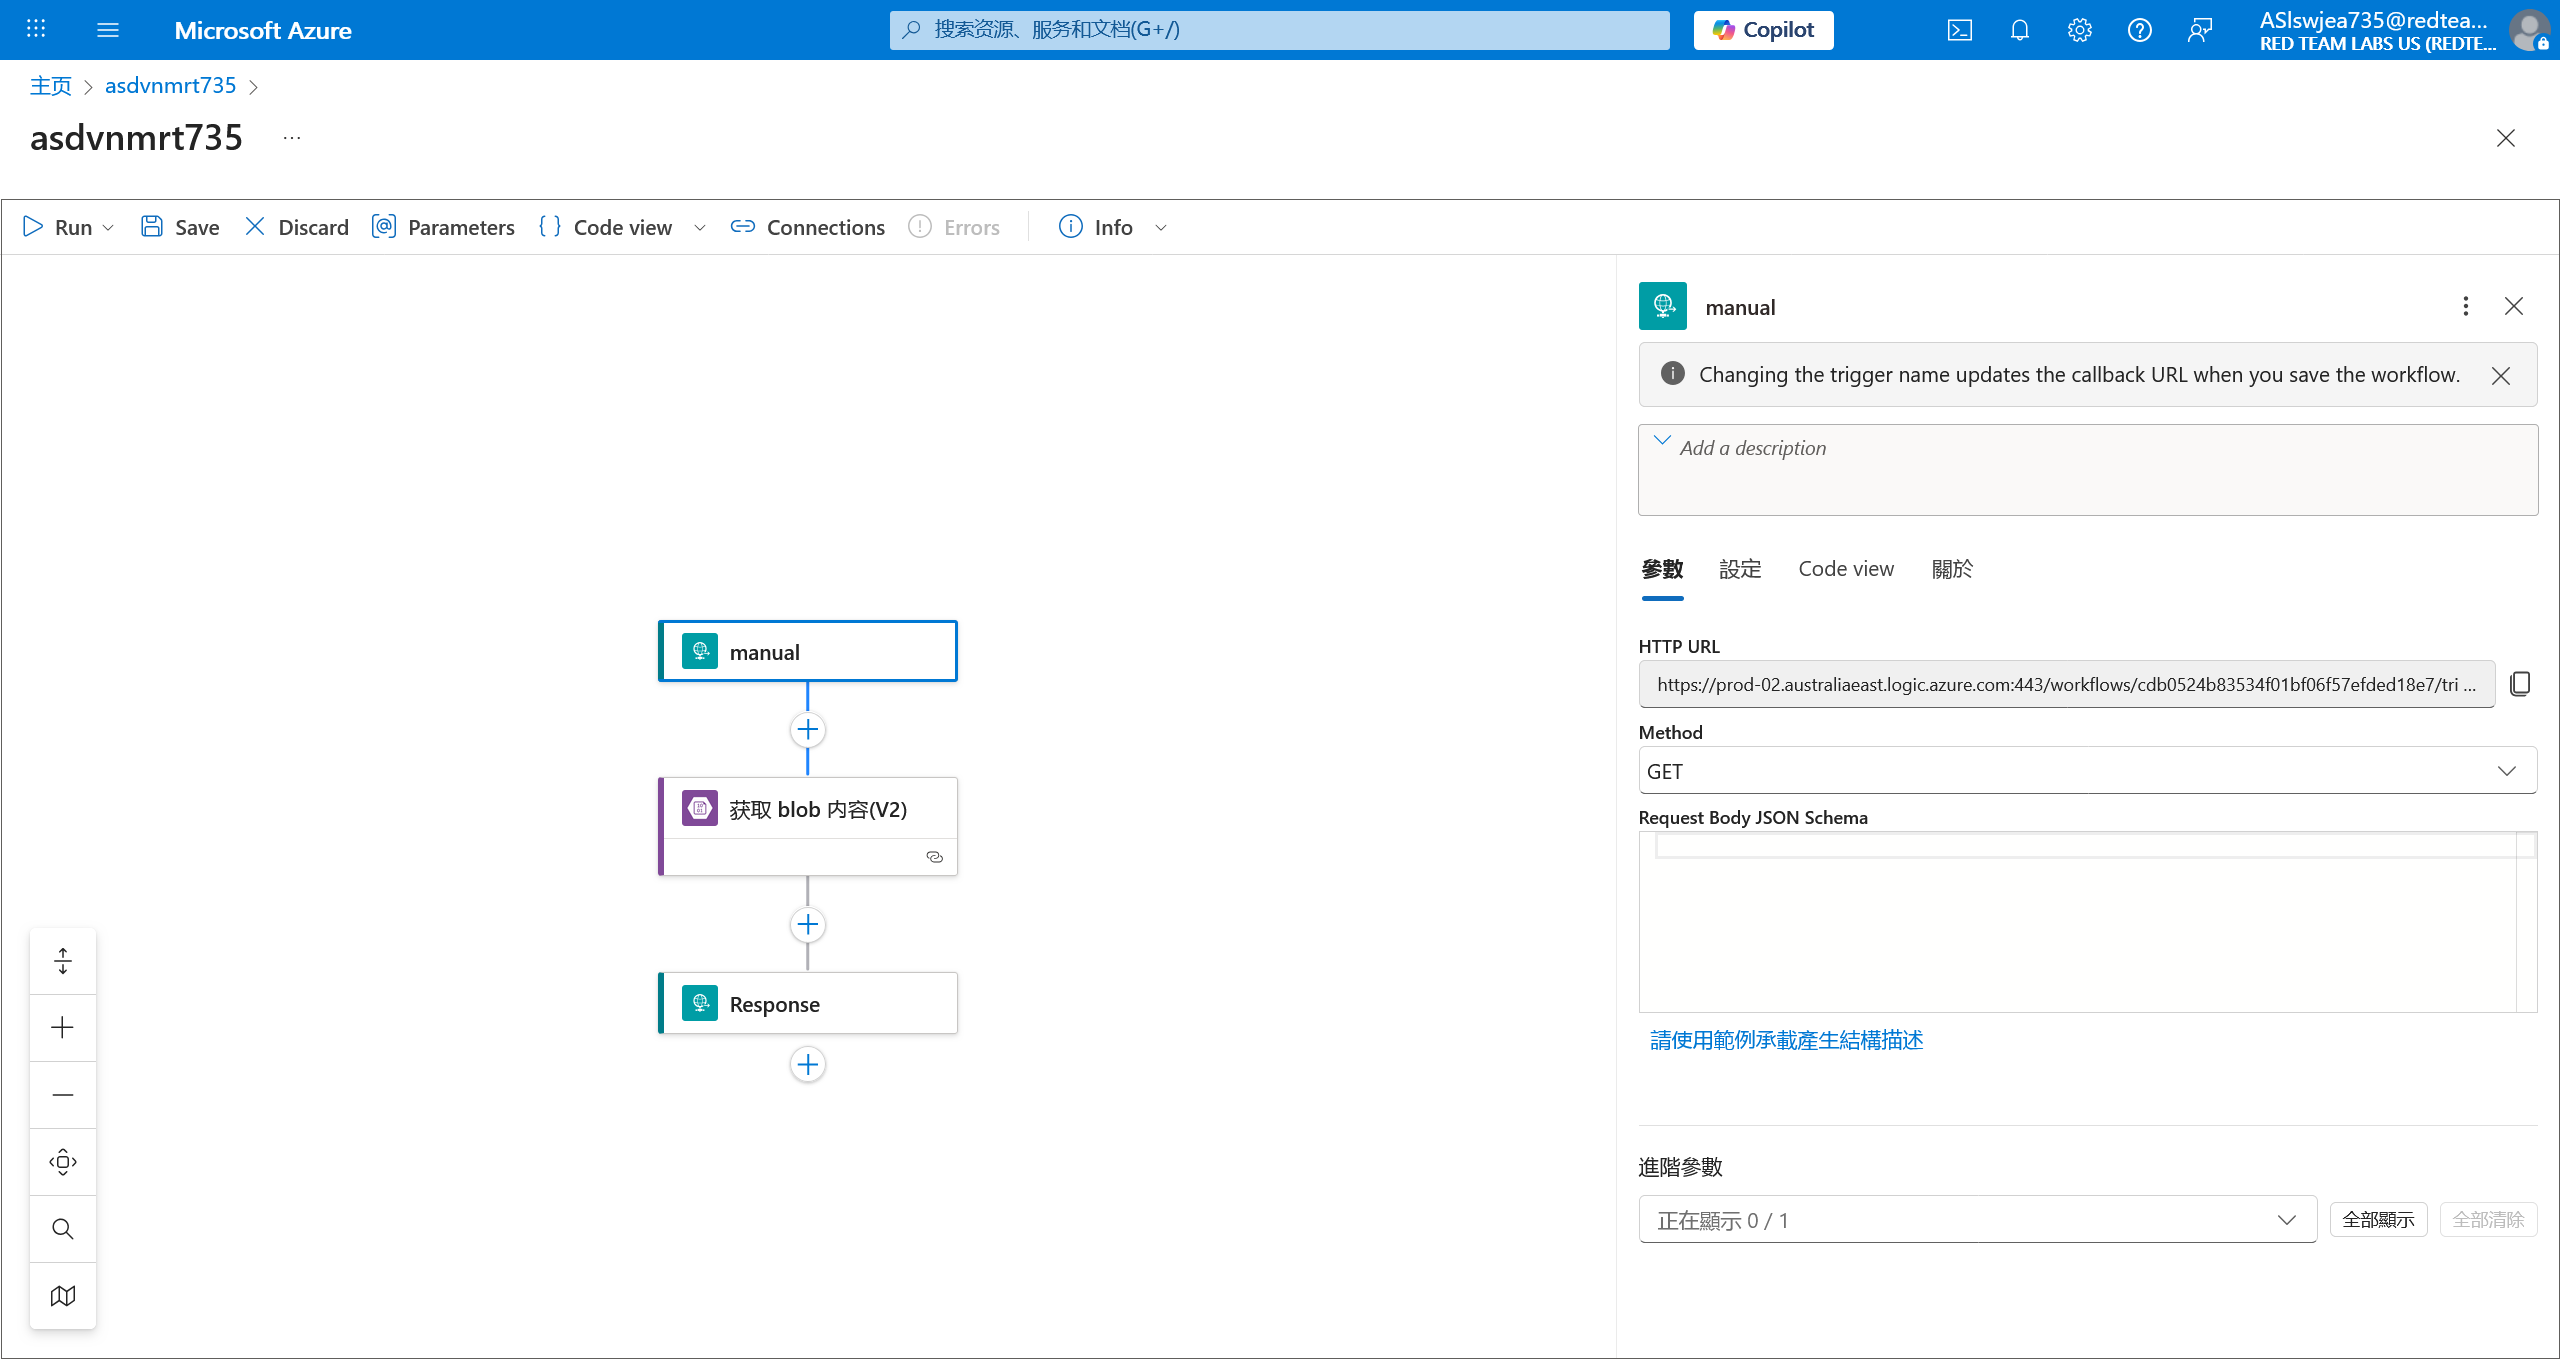2560x1359 pixels.
Task: Click the minimap icon in canvas controls
Action: click(63, 1296)
